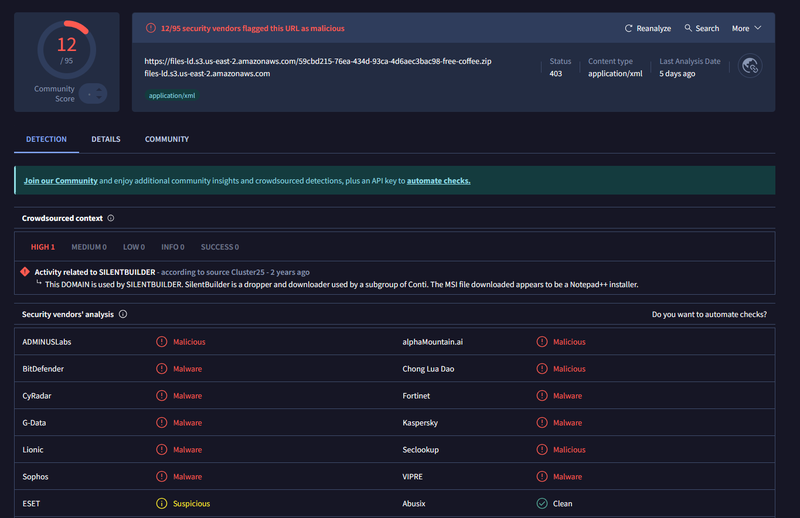The image size is (800, 518).
Task: Click the SILENTBUILDER domain description line
Action: 341,284
